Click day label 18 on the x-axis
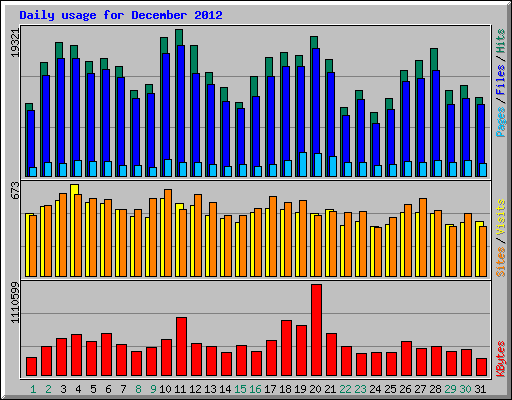This screenshot has width=512, height=400. click(x=285, y=389)
